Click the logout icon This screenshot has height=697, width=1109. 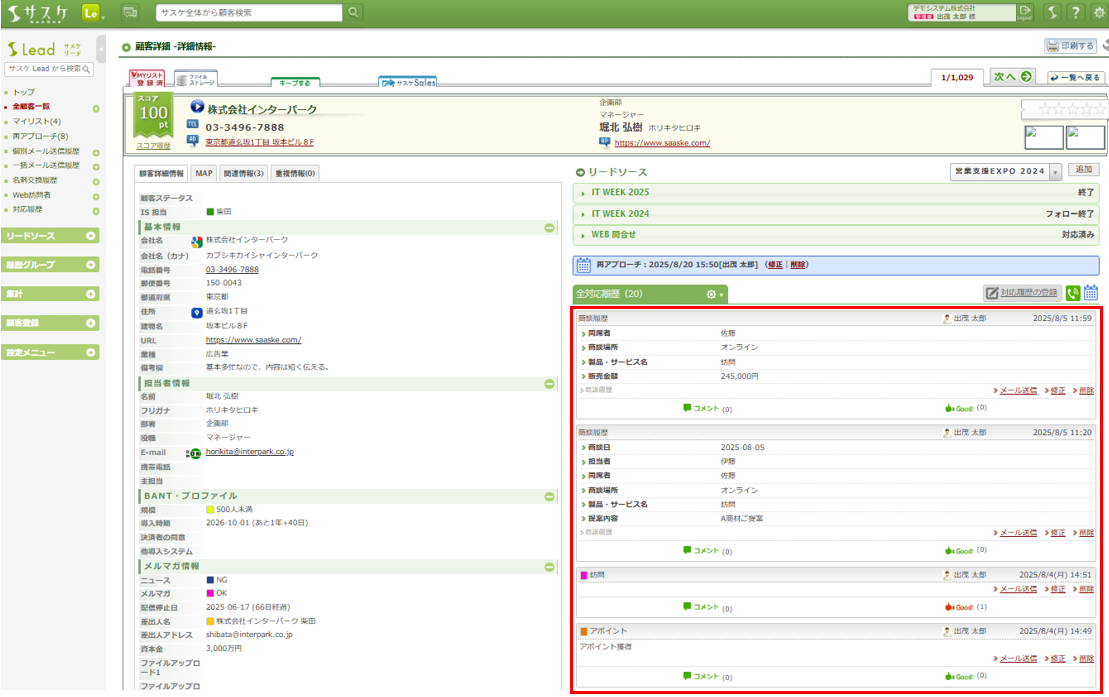pos(1025,12)
